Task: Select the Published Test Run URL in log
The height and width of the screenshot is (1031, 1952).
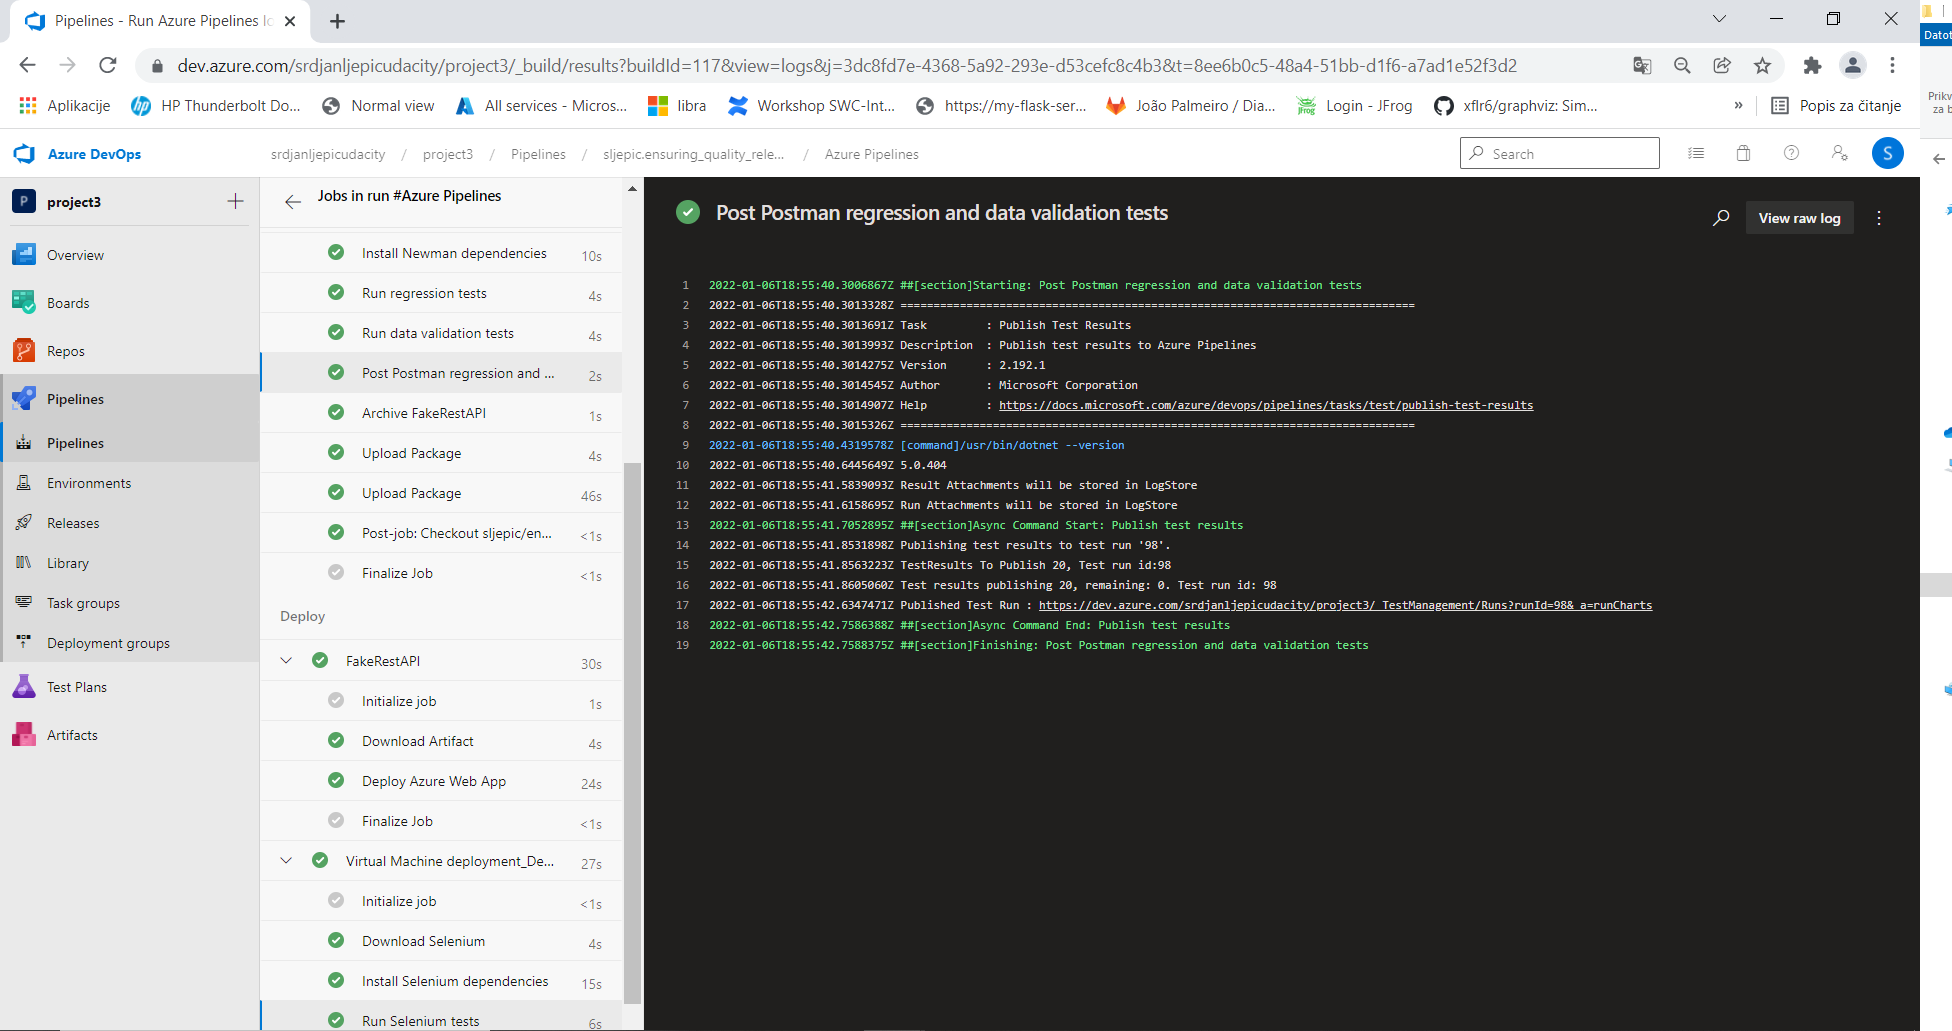Action: click(1345, 605)
